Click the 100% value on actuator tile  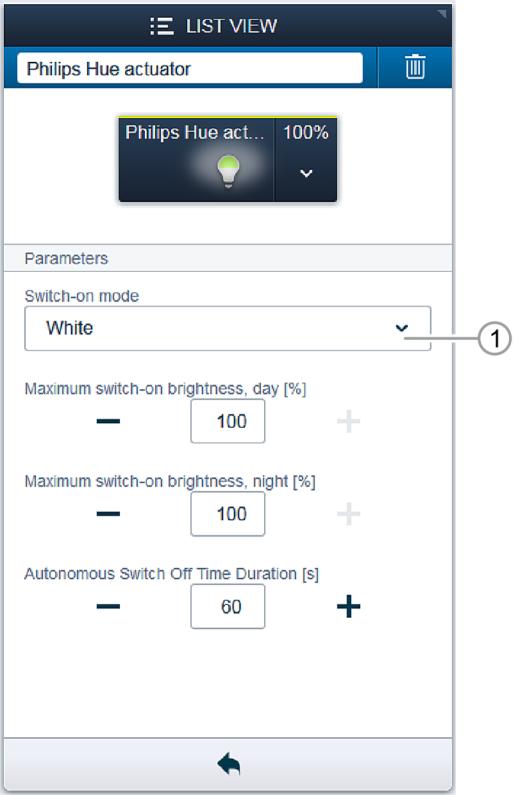[306, 132]
